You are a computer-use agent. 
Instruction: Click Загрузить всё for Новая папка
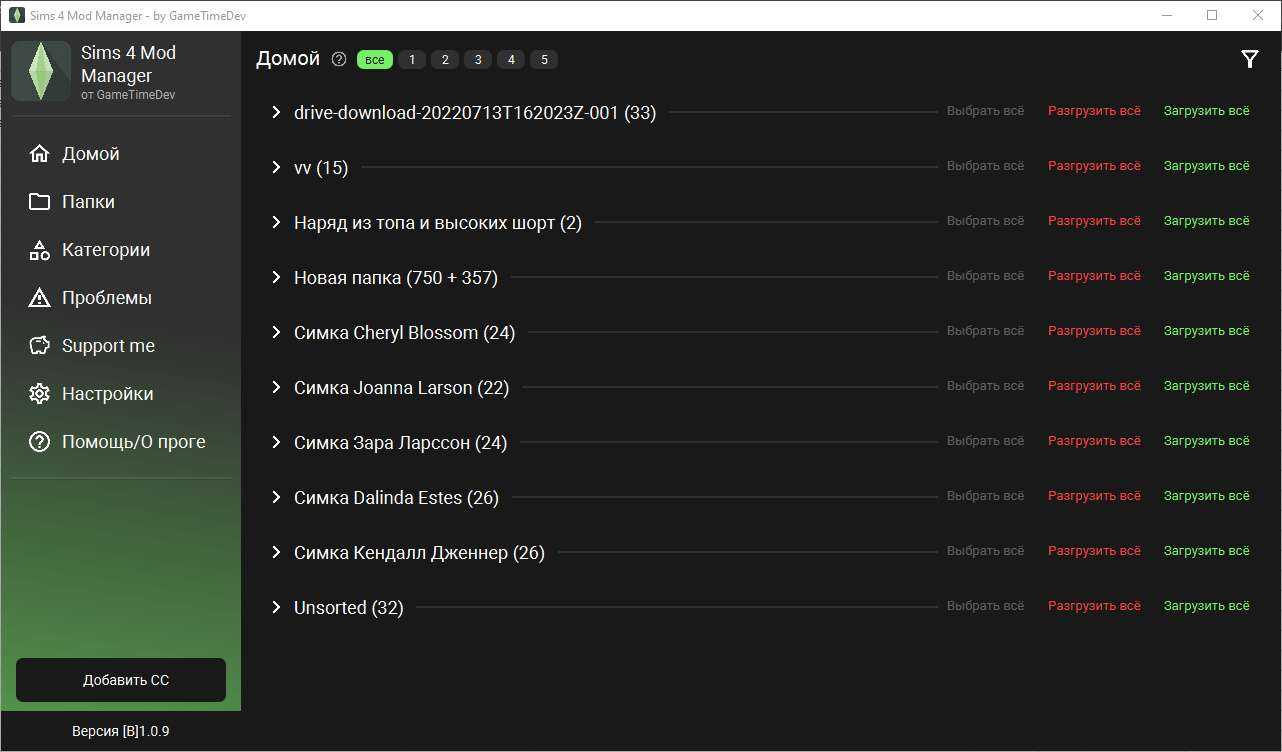click(1206, 276)
